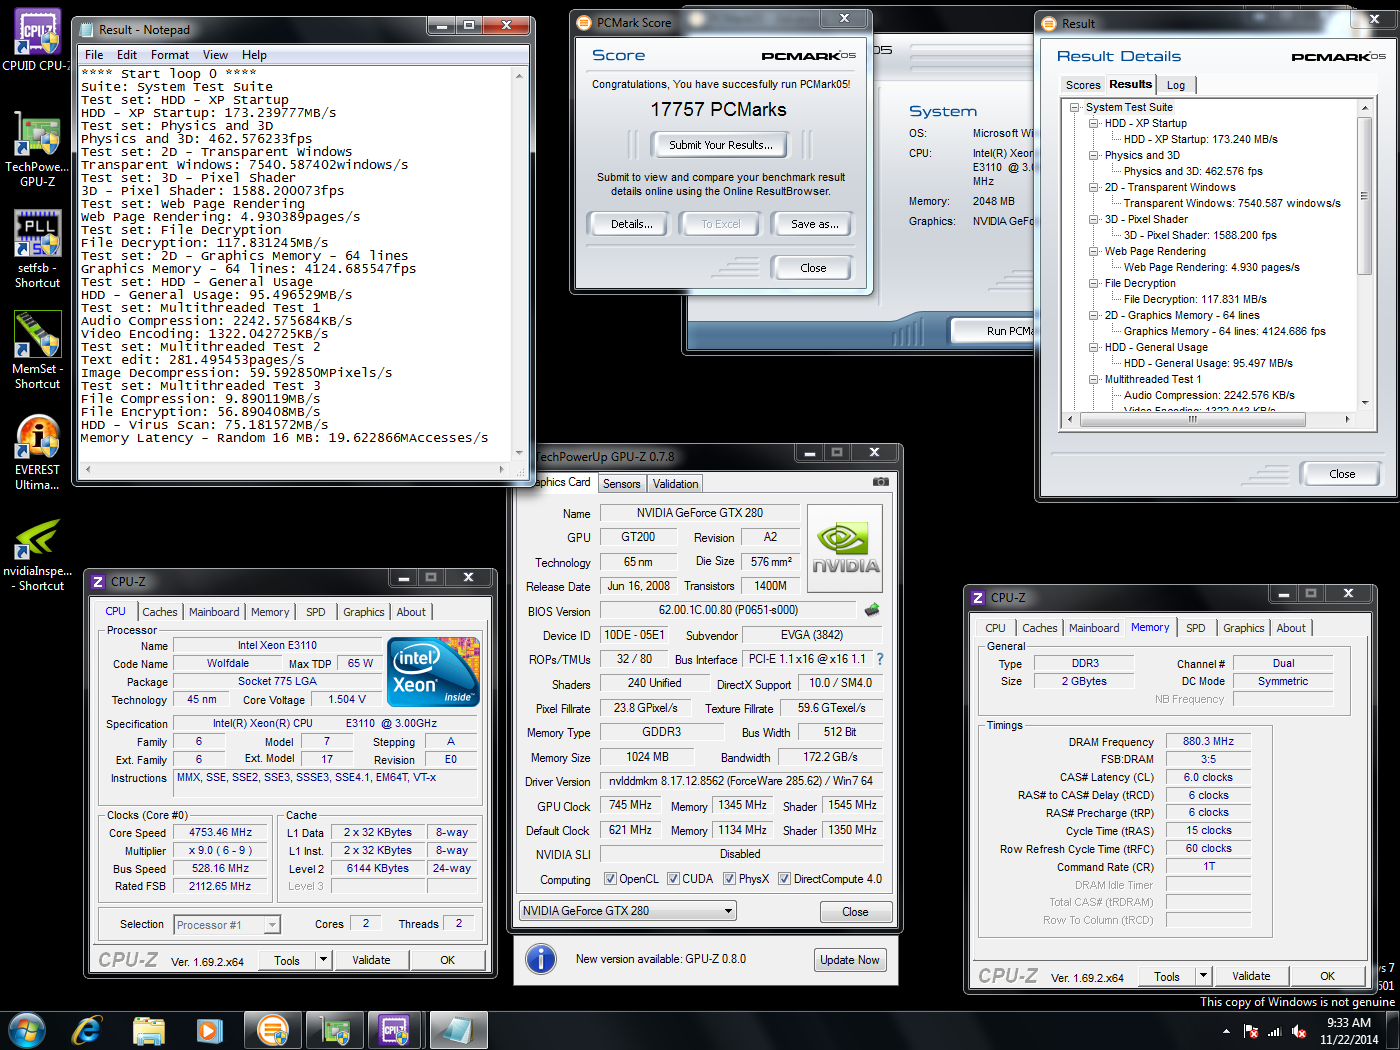Open Internet Explorer from the taskbar
Screen dimensions: 1400x1050
pos(87,1030)
